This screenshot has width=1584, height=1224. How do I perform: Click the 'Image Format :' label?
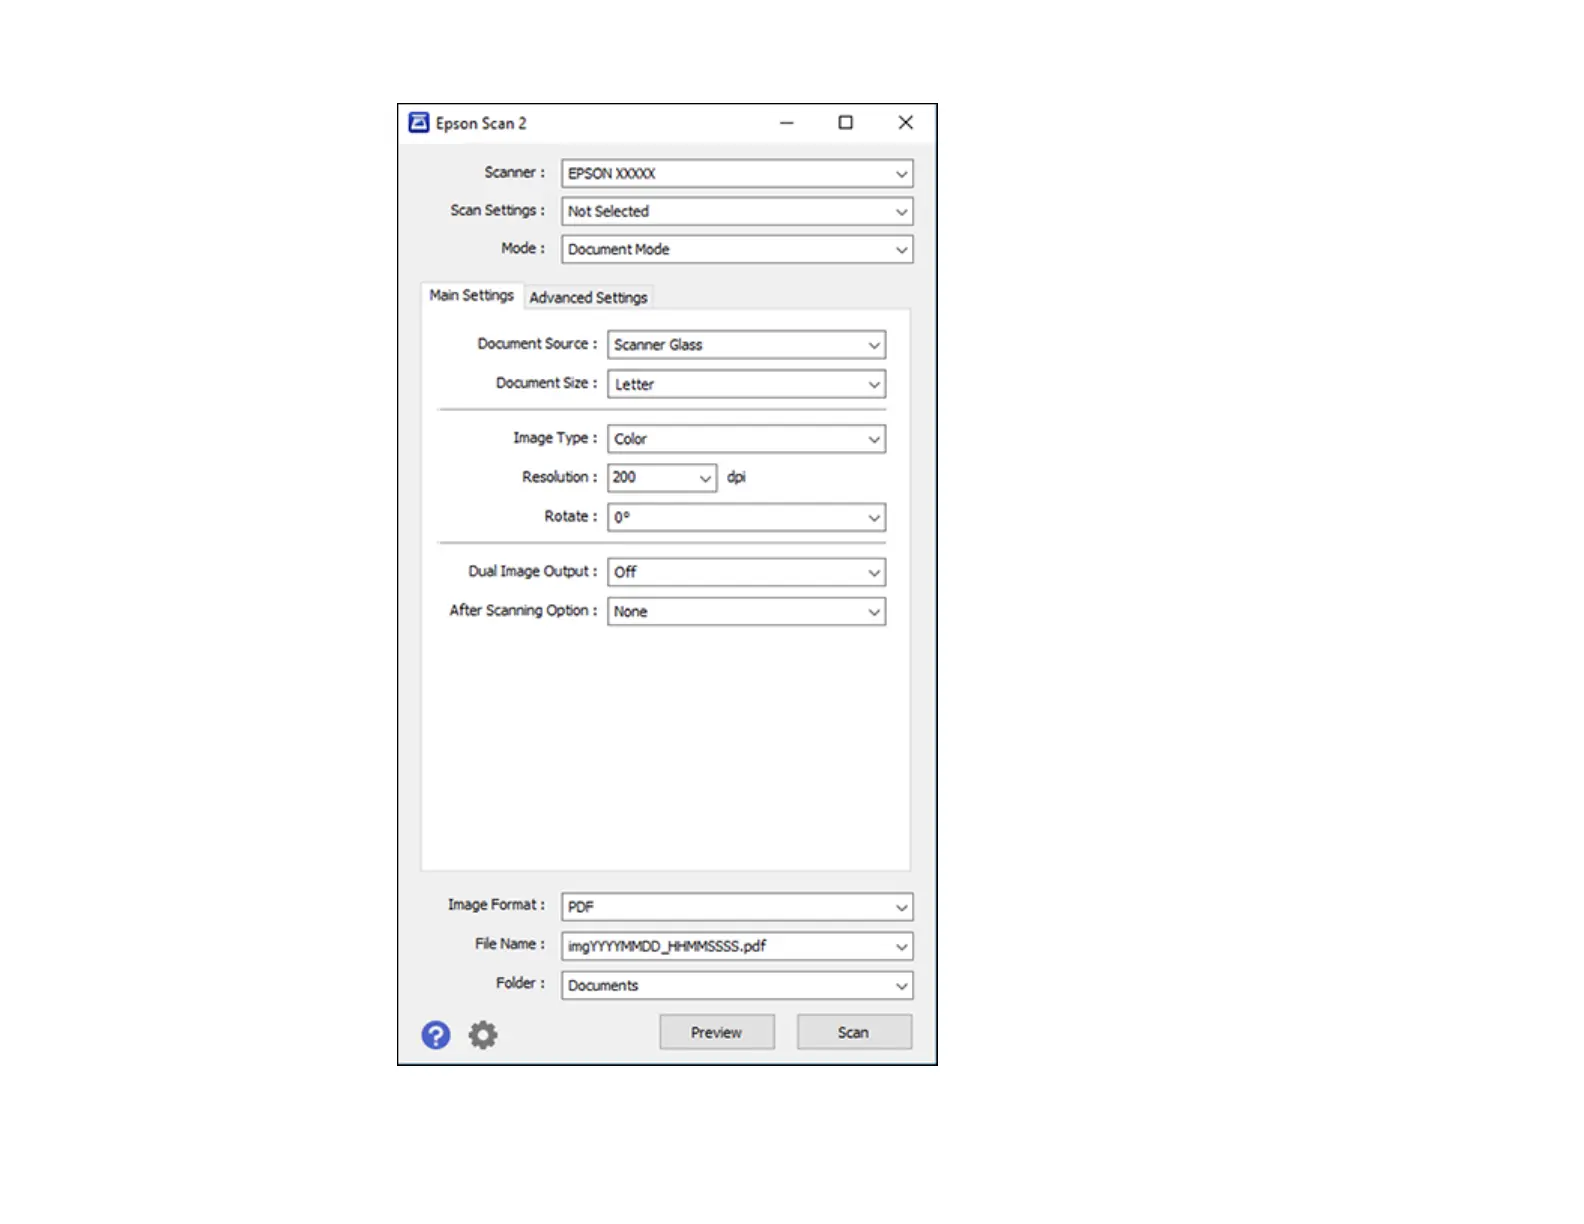pyautogui.click(x=496, y=905)
